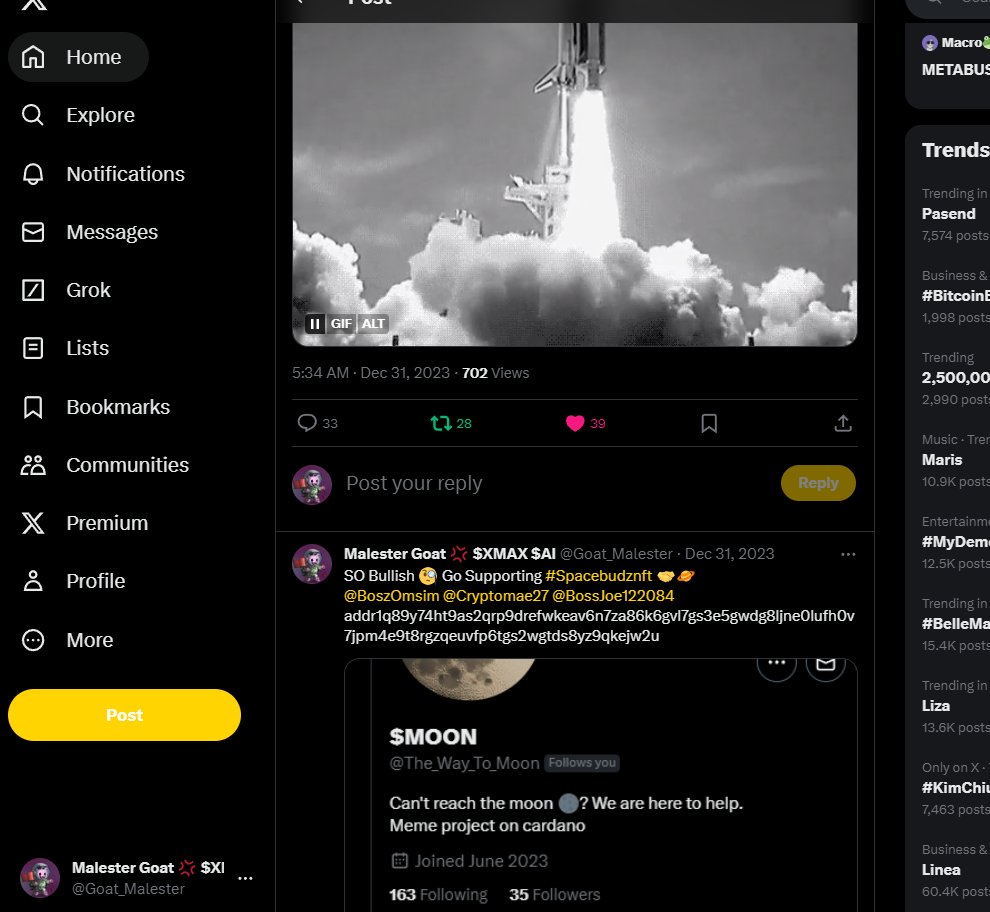Open the 2,500,00 trending topic
The width and height of the screenshot is (990, 912).
(956, 378)
